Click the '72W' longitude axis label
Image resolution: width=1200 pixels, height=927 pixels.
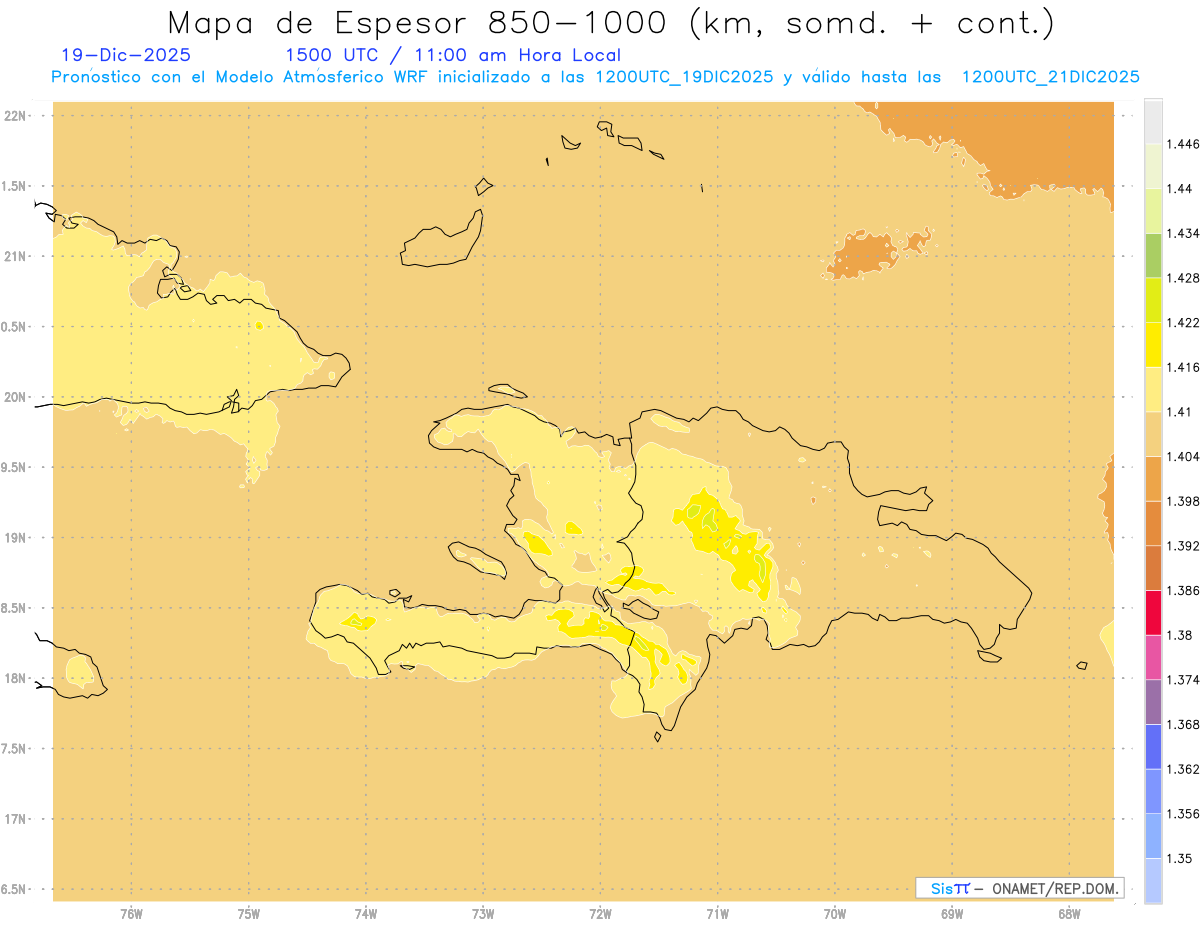pyautogui.click(x=600, y=914)
